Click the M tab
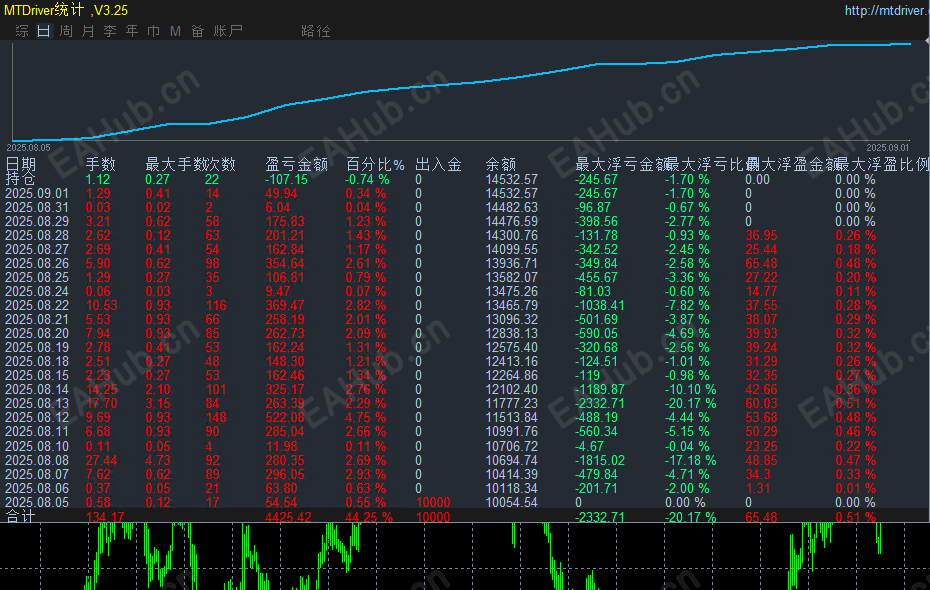The height and width of the screenshot is (590, 930). (176, 31)
